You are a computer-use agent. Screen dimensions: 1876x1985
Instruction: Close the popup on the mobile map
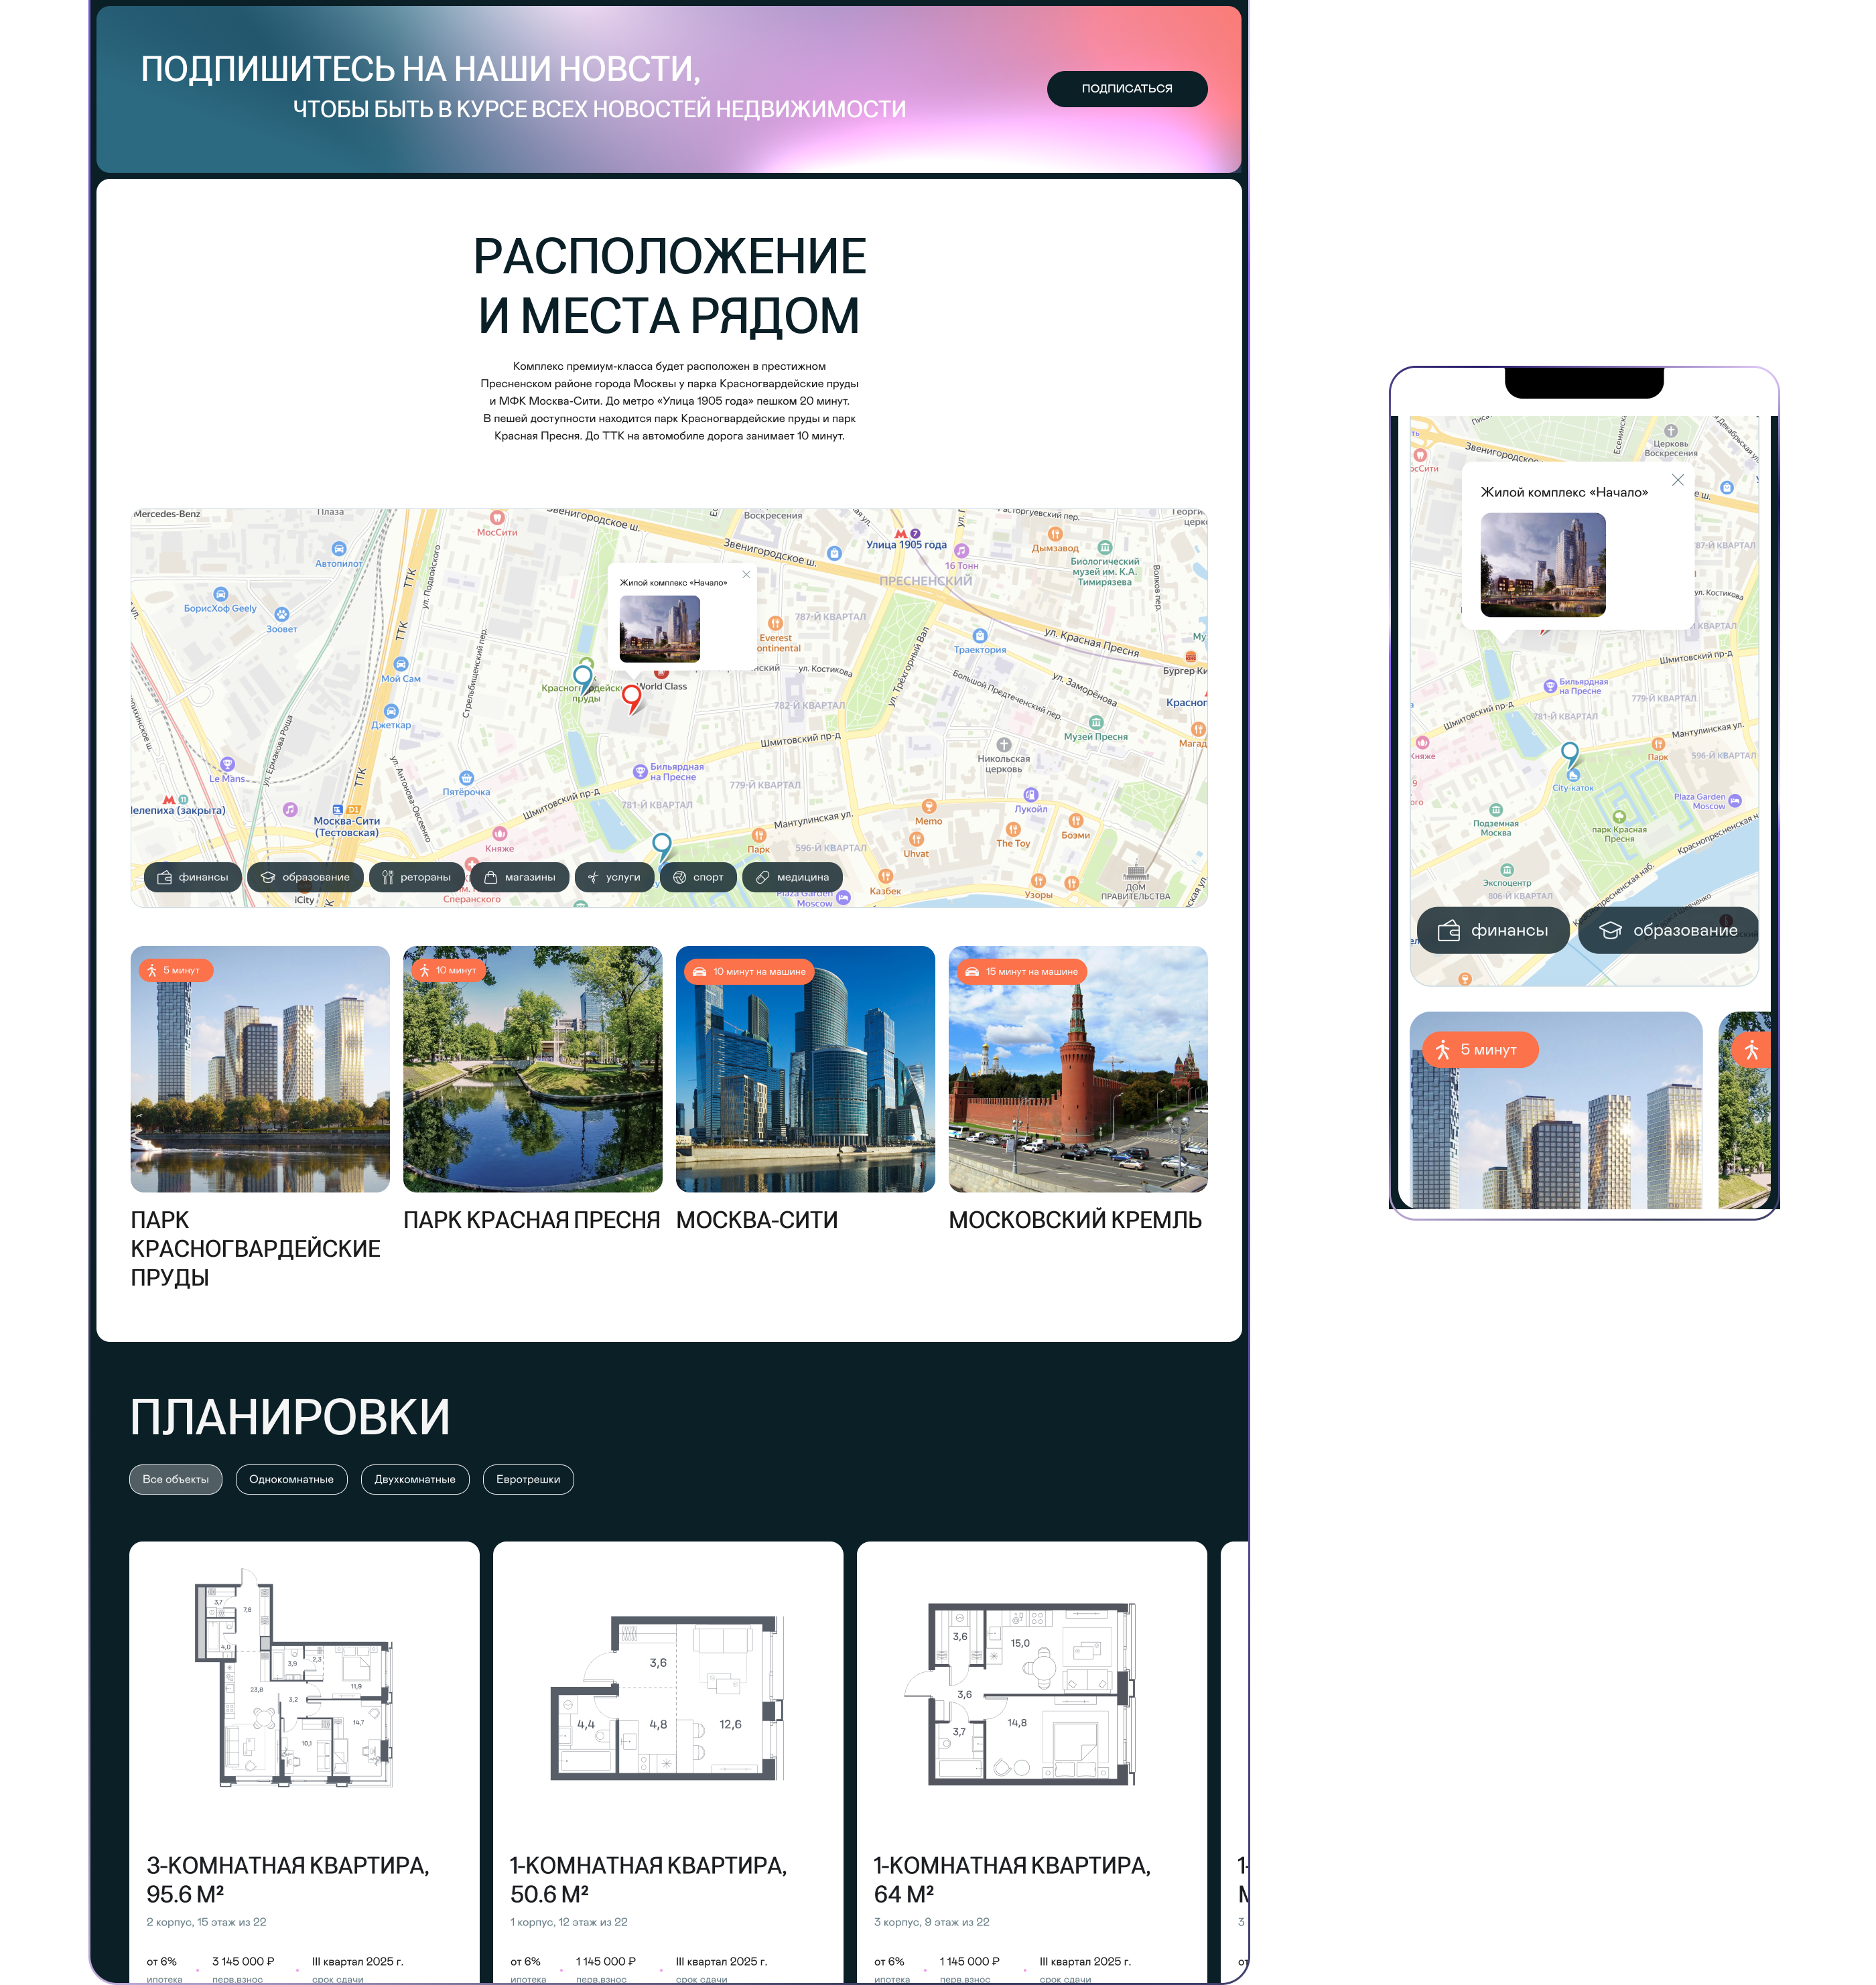pyautogui.click(x=1677, y=481)
